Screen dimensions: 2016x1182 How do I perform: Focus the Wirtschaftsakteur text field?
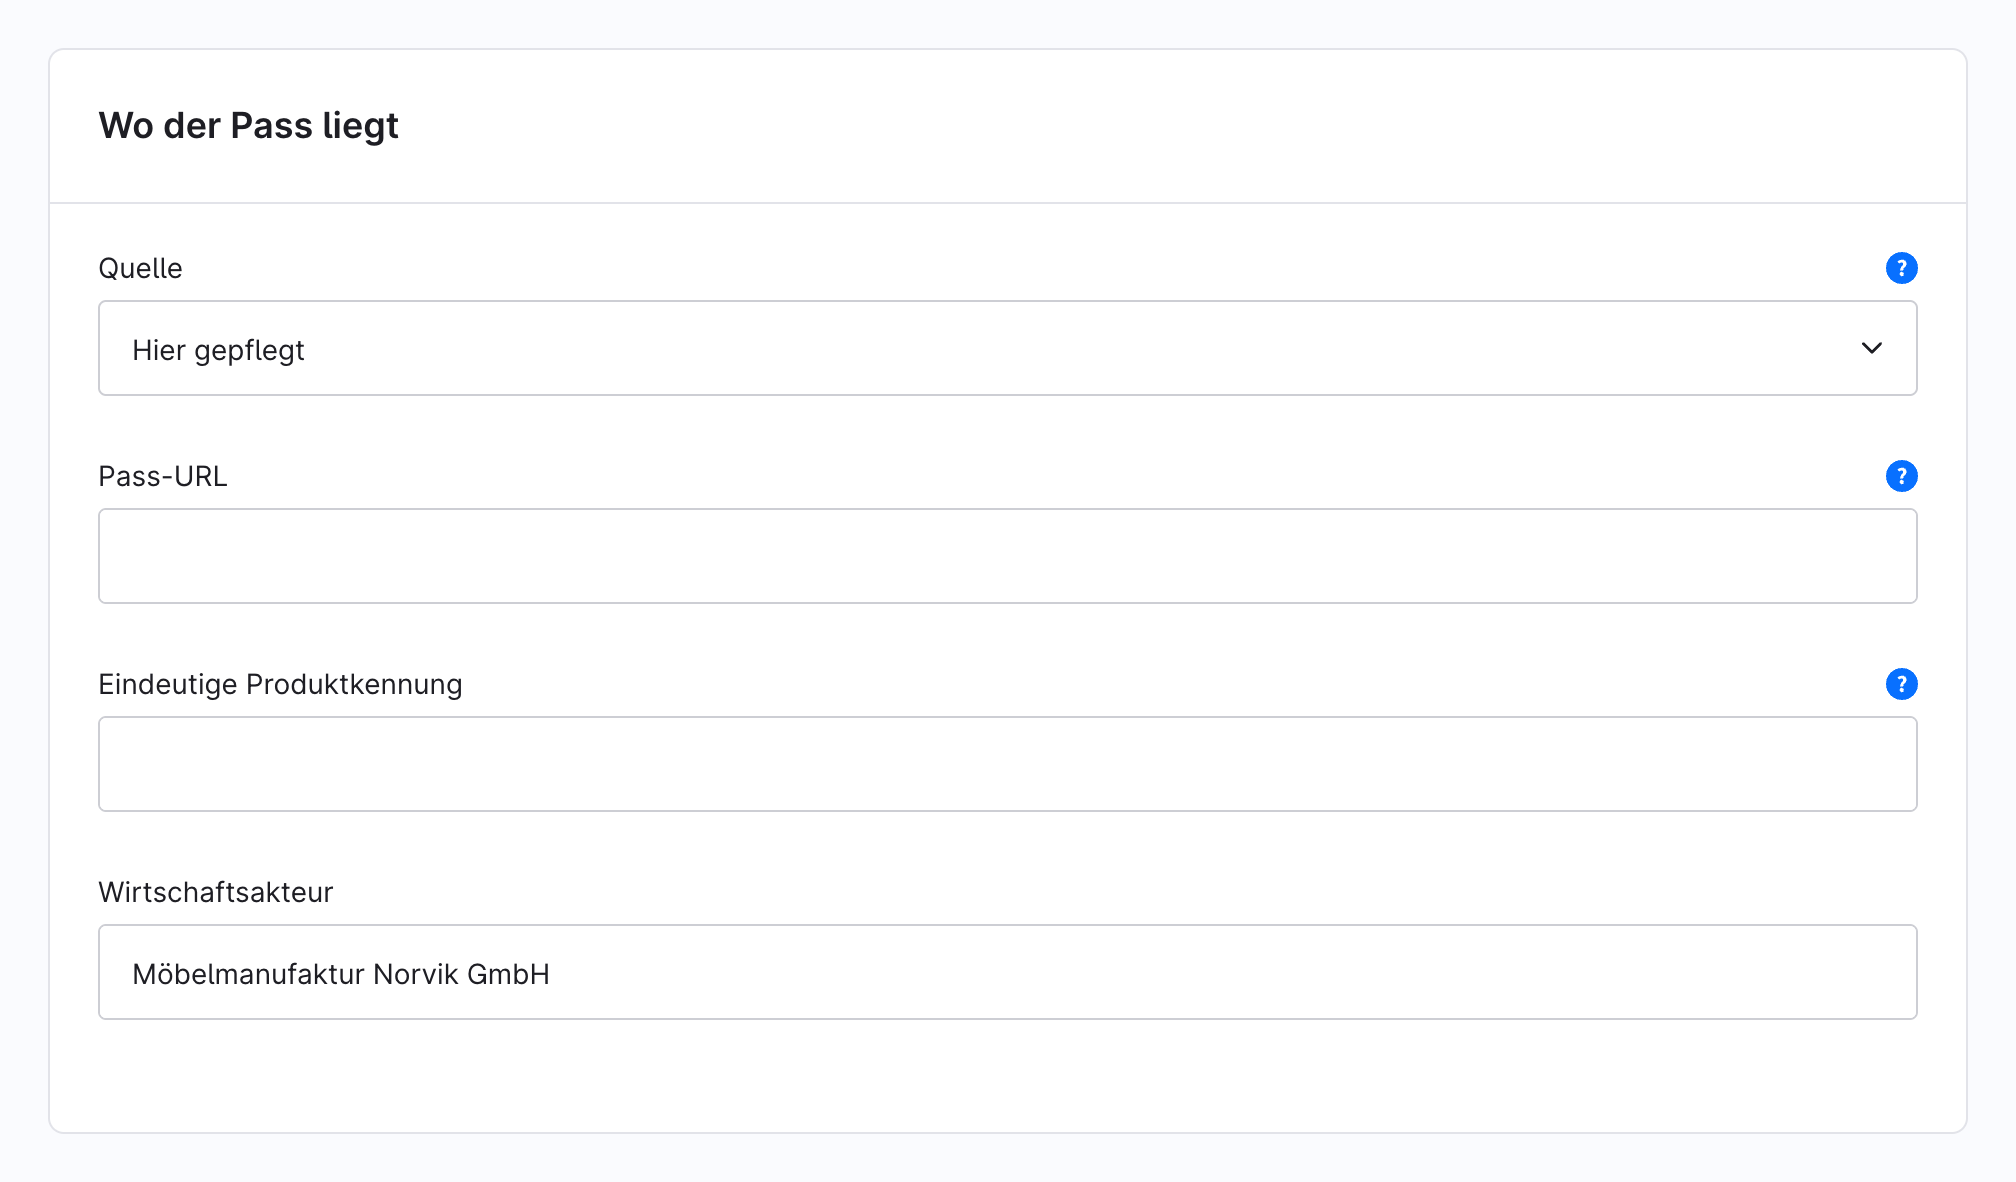pyautogui.click(x=1008, y=972)
